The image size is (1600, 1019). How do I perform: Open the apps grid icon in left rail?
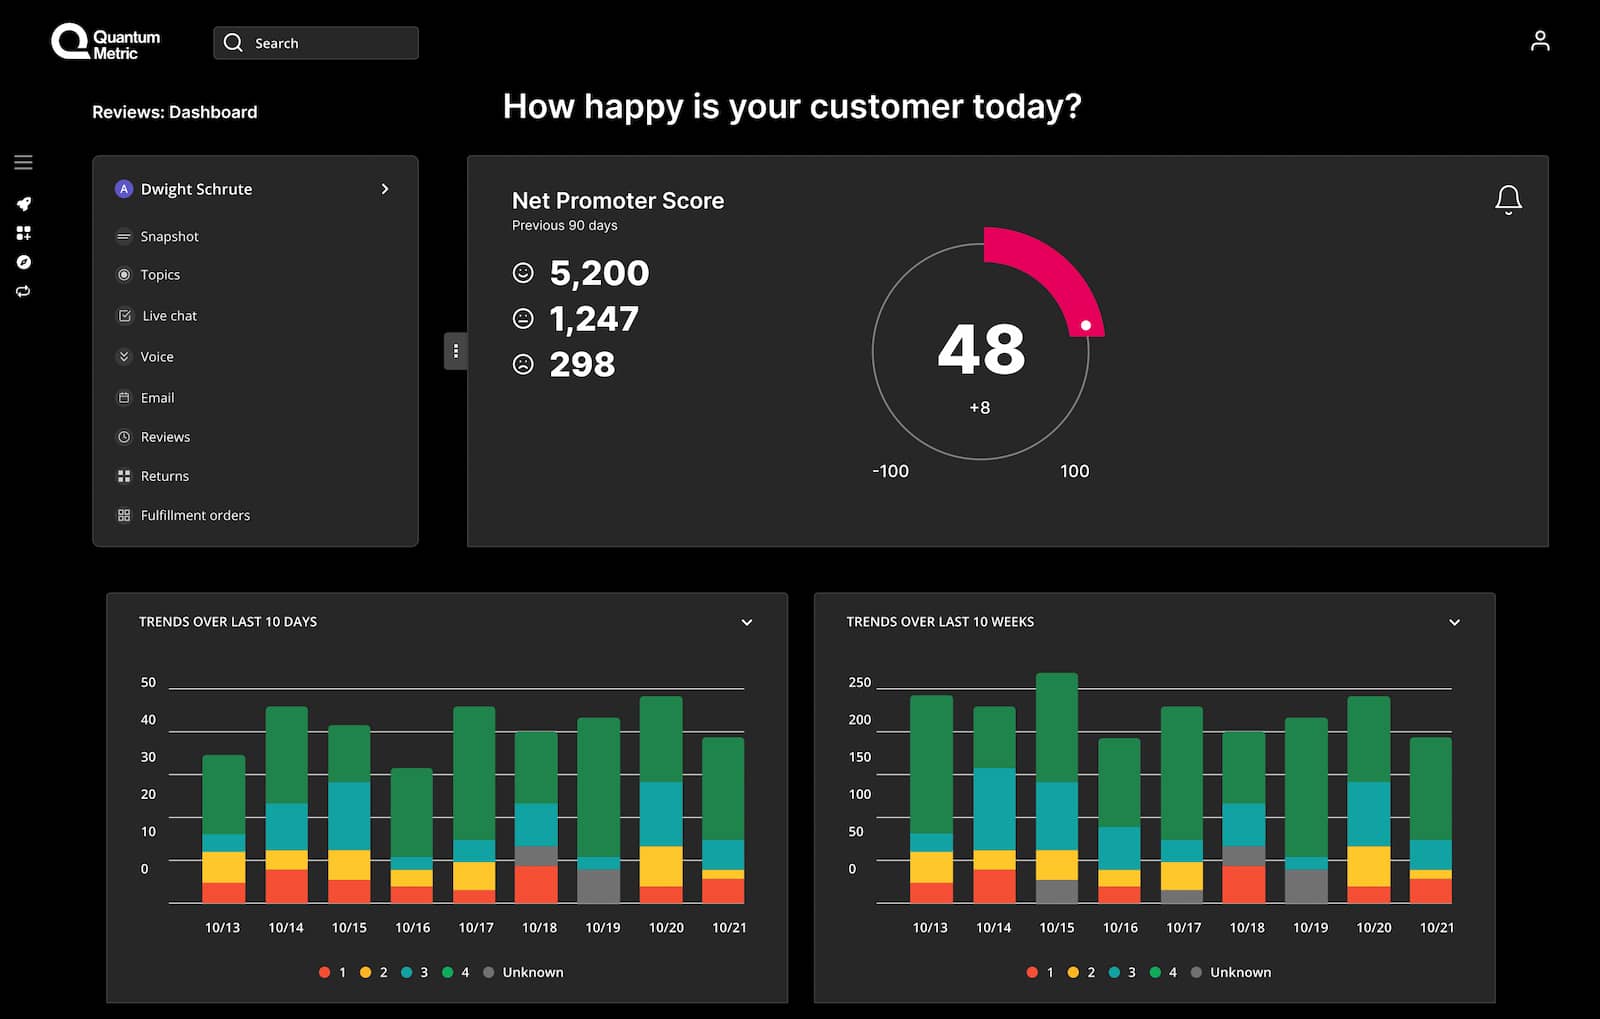pos(23,233)
